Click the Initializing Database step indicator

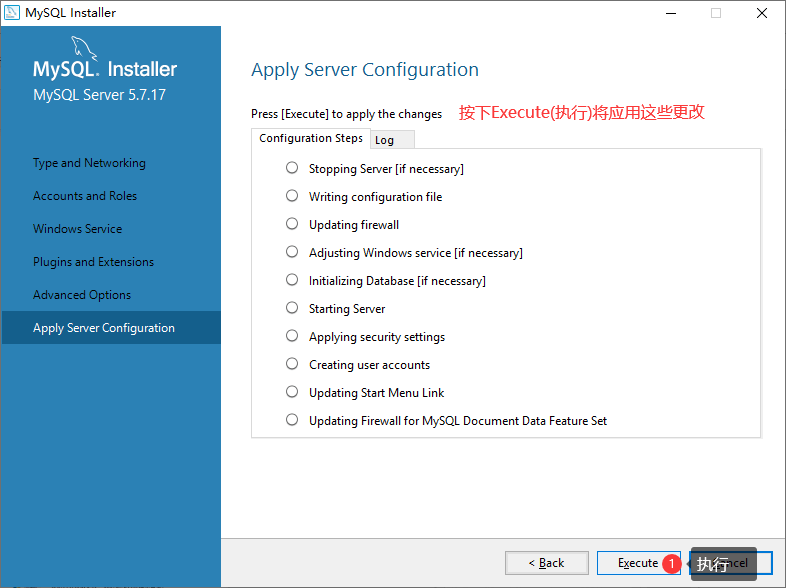click(292, 280)
